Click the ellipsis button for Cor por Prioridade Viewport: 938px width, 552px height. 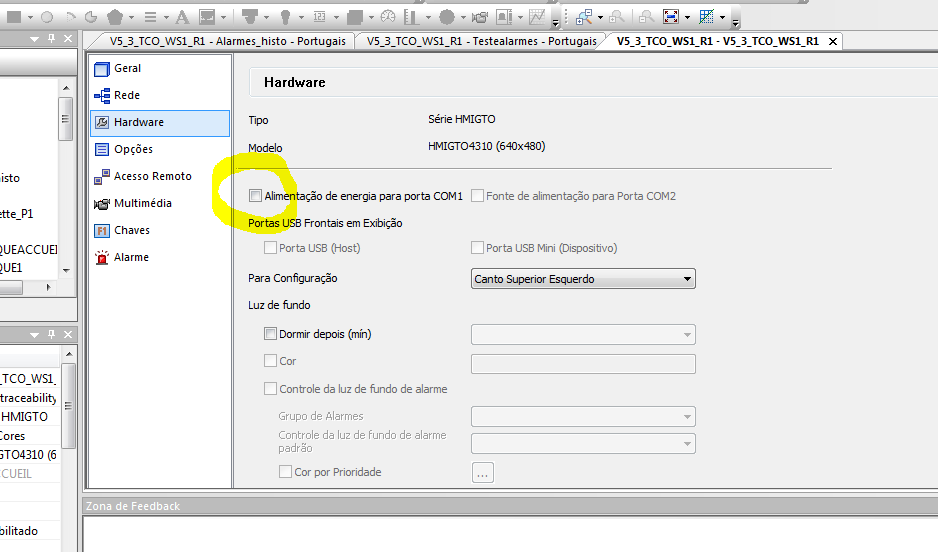pos(482,473)
